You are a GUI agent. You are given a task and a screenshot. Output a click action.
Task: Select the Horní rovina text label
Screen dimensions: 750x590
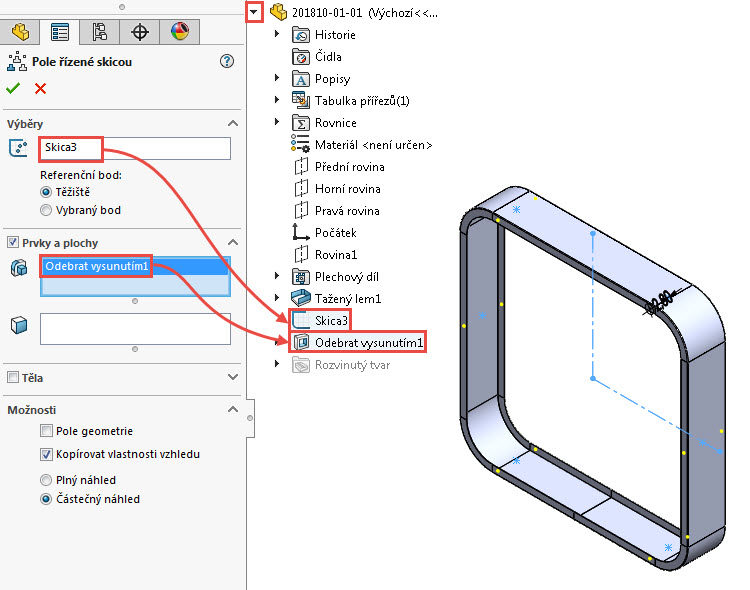point(348,189)
